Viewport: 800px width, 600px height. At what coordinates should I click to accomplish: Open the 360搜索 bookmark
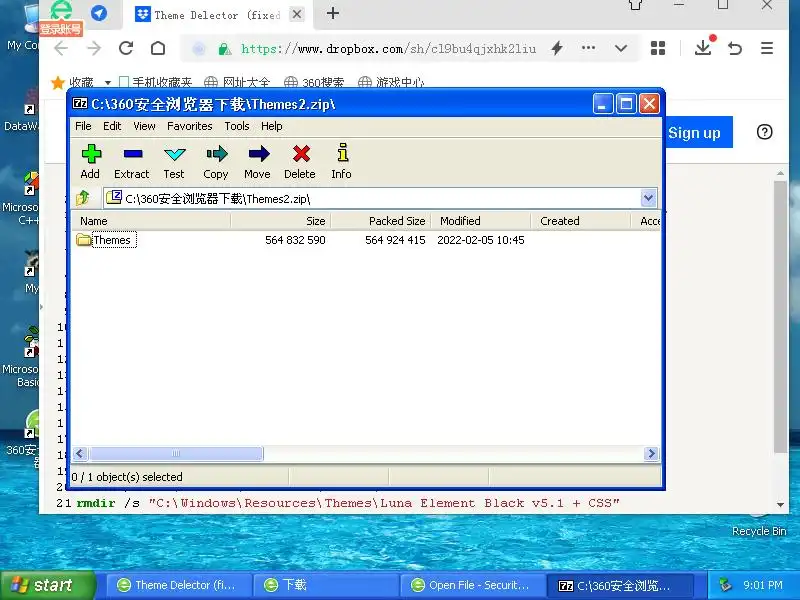[x=314, y=82]
